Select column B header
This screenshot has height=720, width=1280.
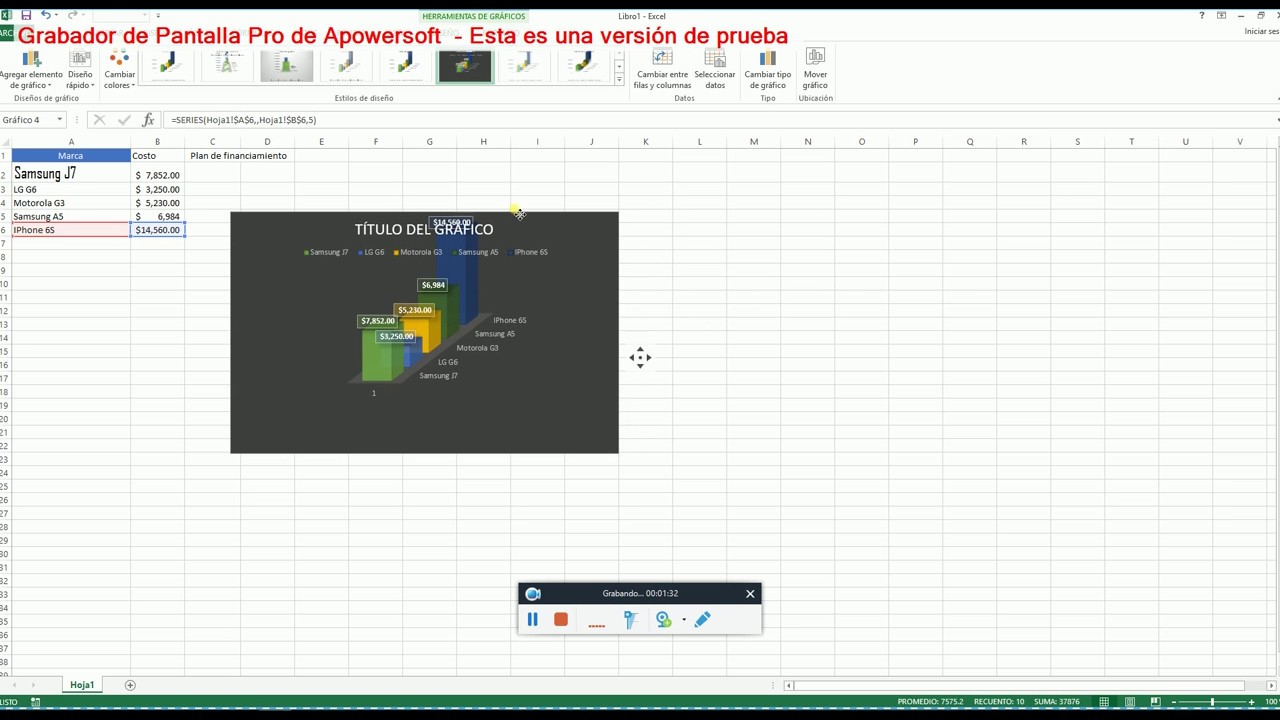157,141
